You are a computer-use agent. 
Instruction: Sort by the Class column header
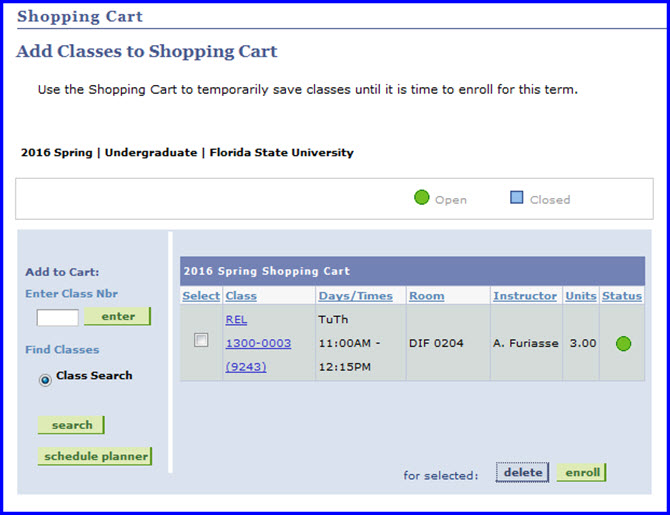click(241, 296)
